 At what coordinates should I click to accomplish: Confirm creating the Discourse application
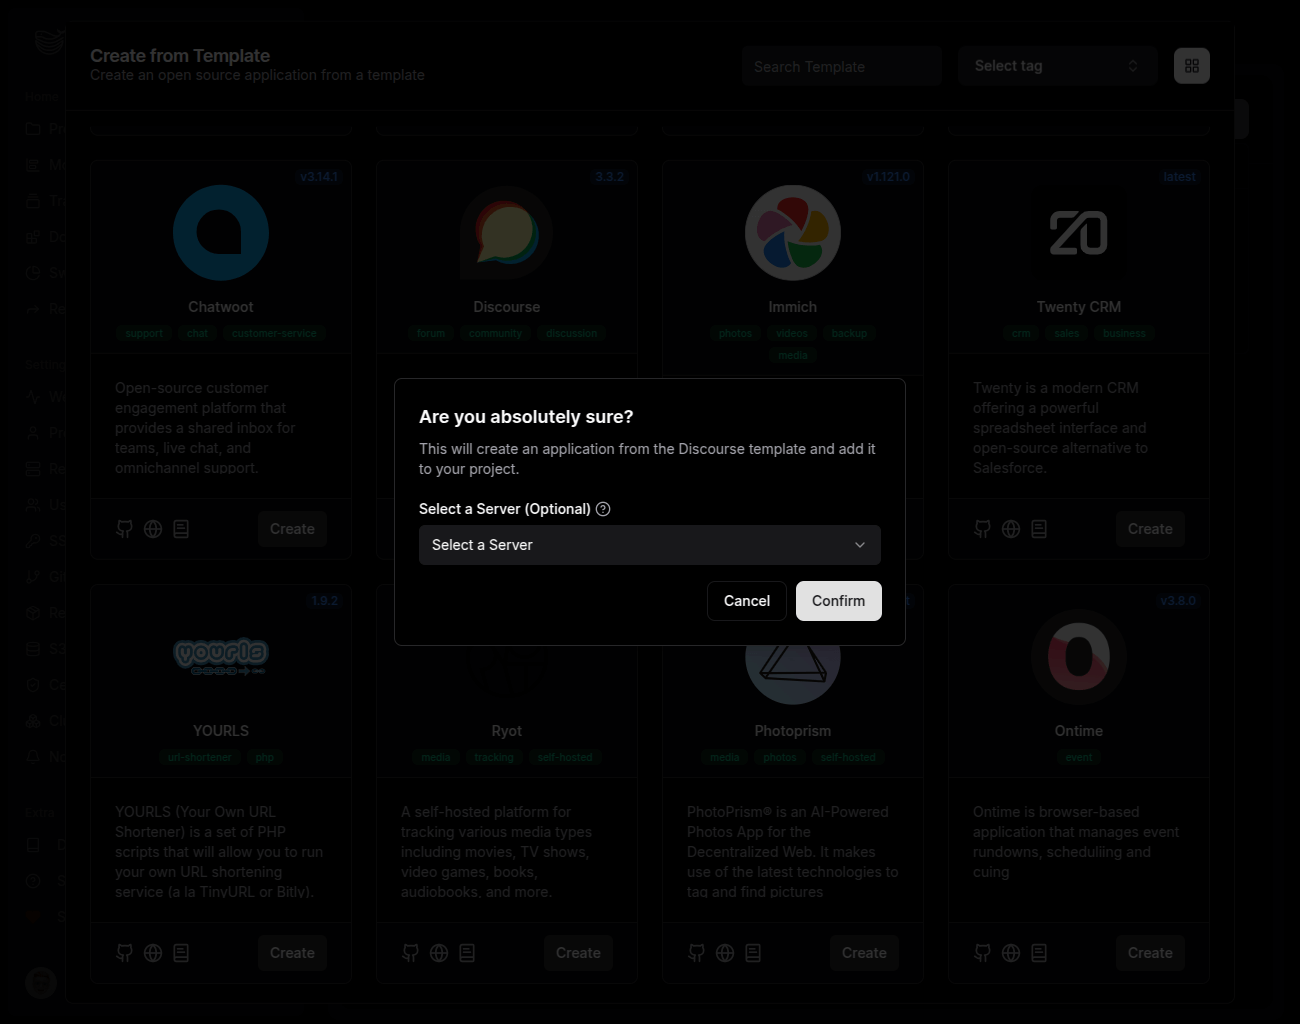(x=838, y=601)
